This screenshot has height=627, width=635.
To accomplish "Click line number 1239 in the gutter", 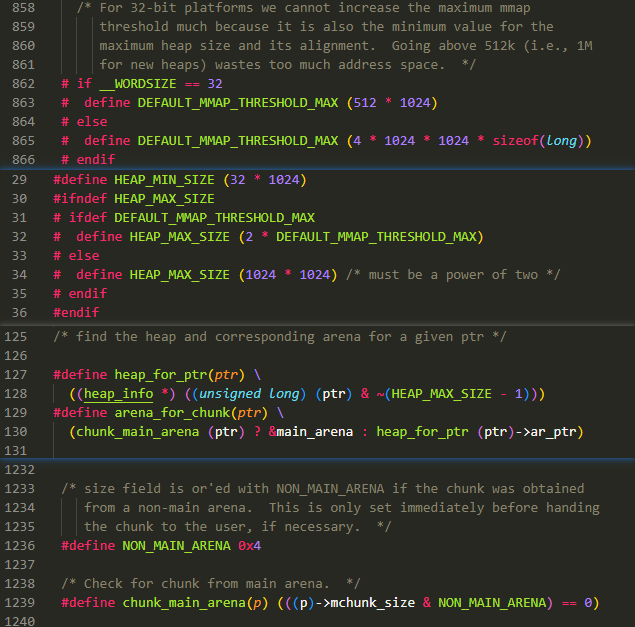I will coord(19,602).
